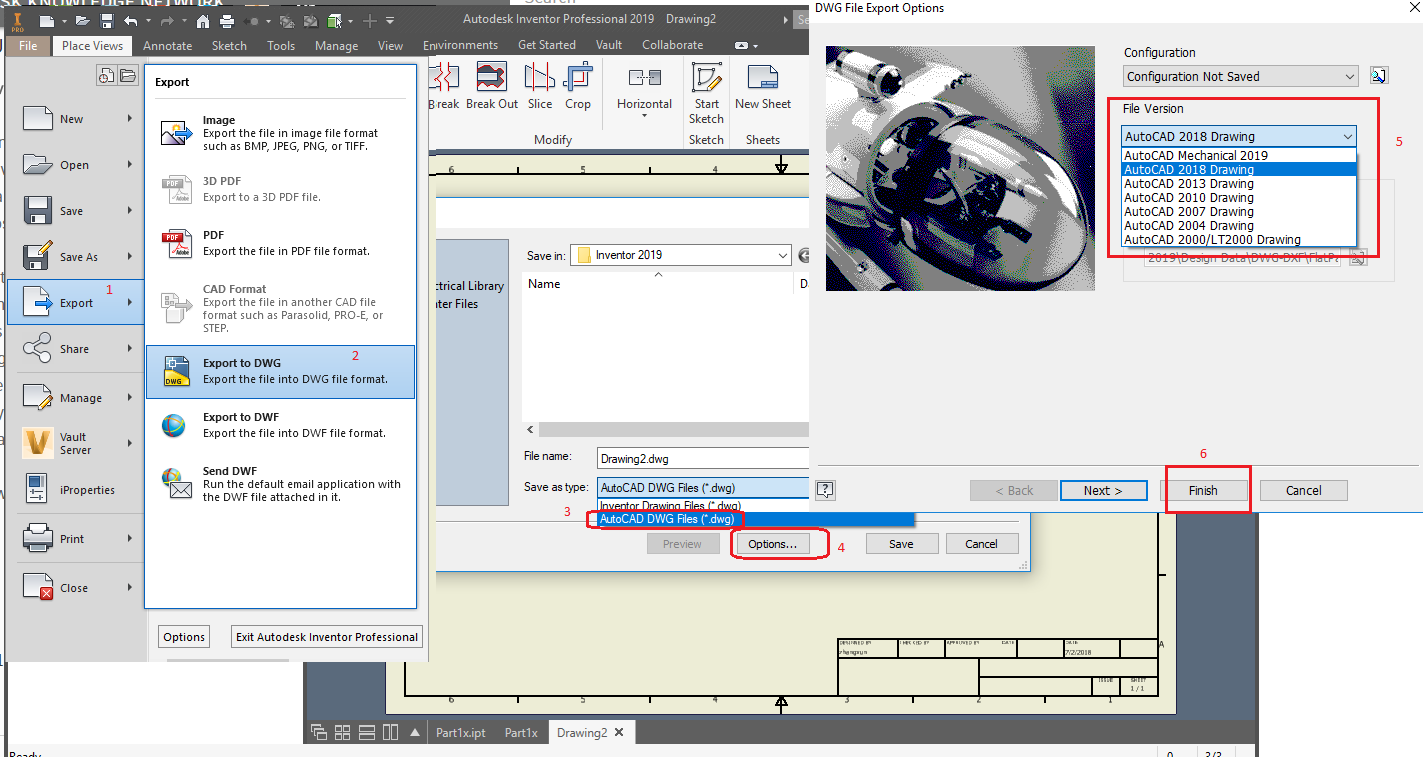Choose Send DWF option
This screenshot has height=757, width=1423.
click(280, 484)
